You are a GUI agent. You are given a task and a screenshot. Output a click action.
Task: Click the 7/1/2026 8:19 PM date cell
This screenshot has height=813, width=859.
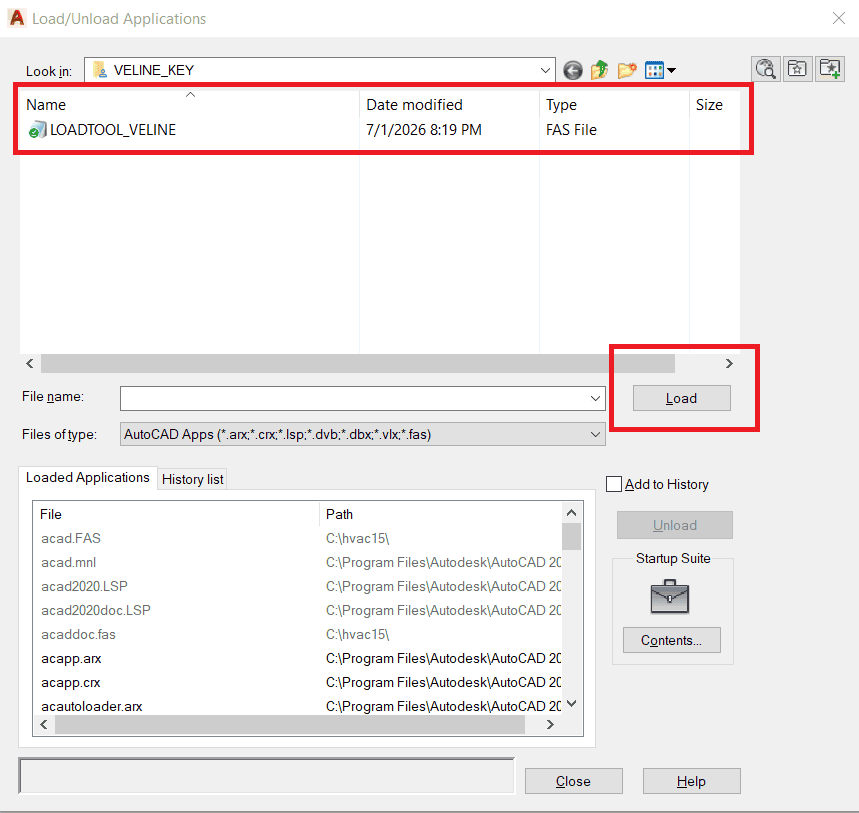(x=423, y=130)
